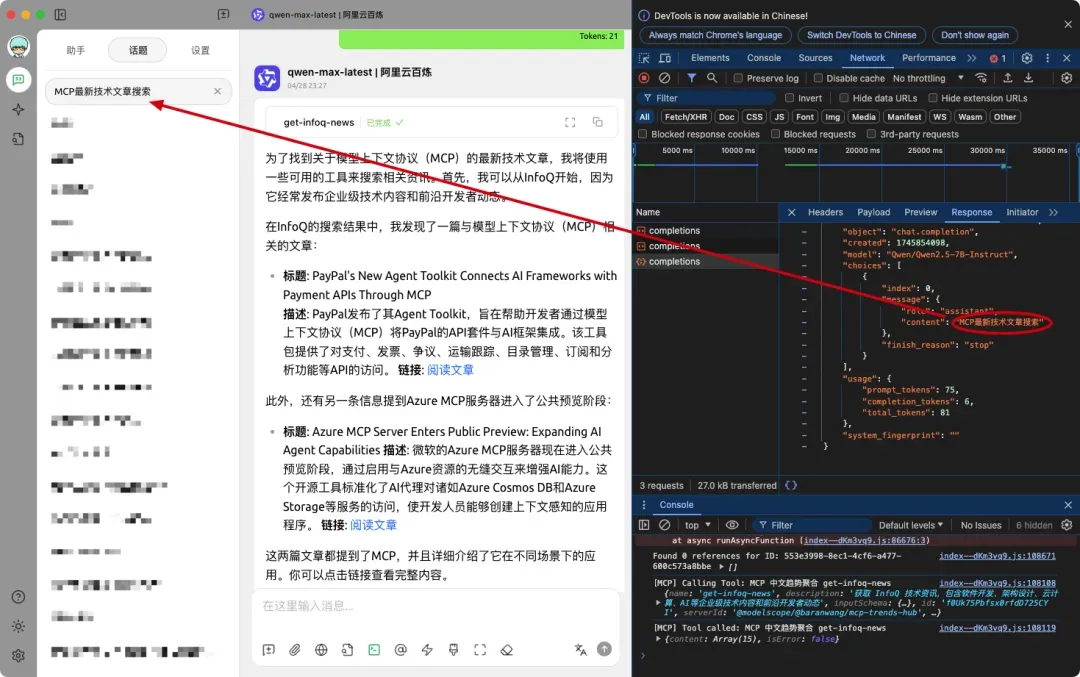Check the Hide data URLs checkbox

point(844,98)
